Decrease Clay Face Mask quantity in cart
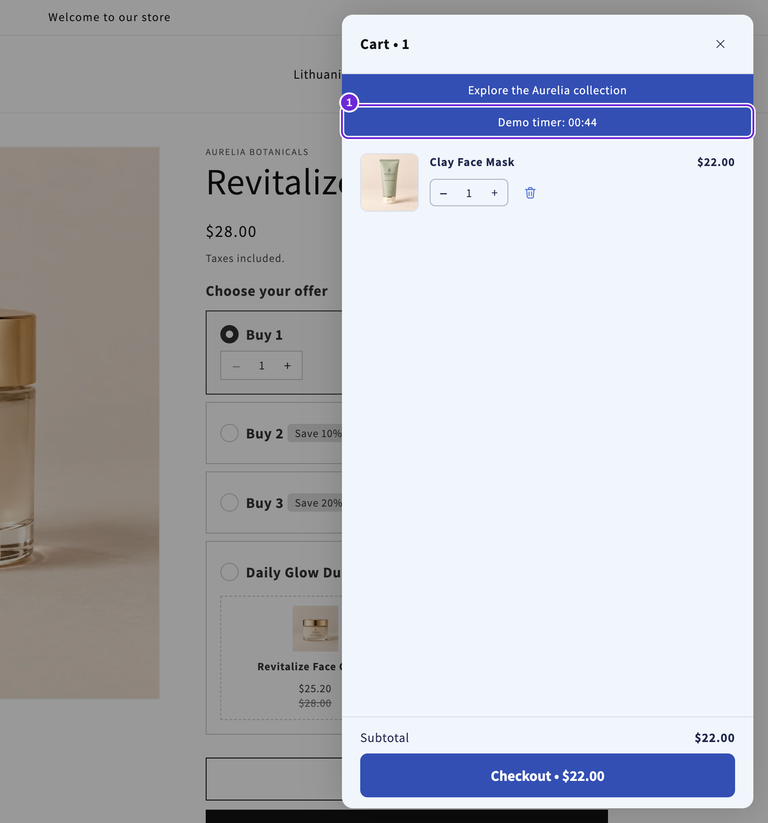Screen dimensions: 768x823 [444, 193]
